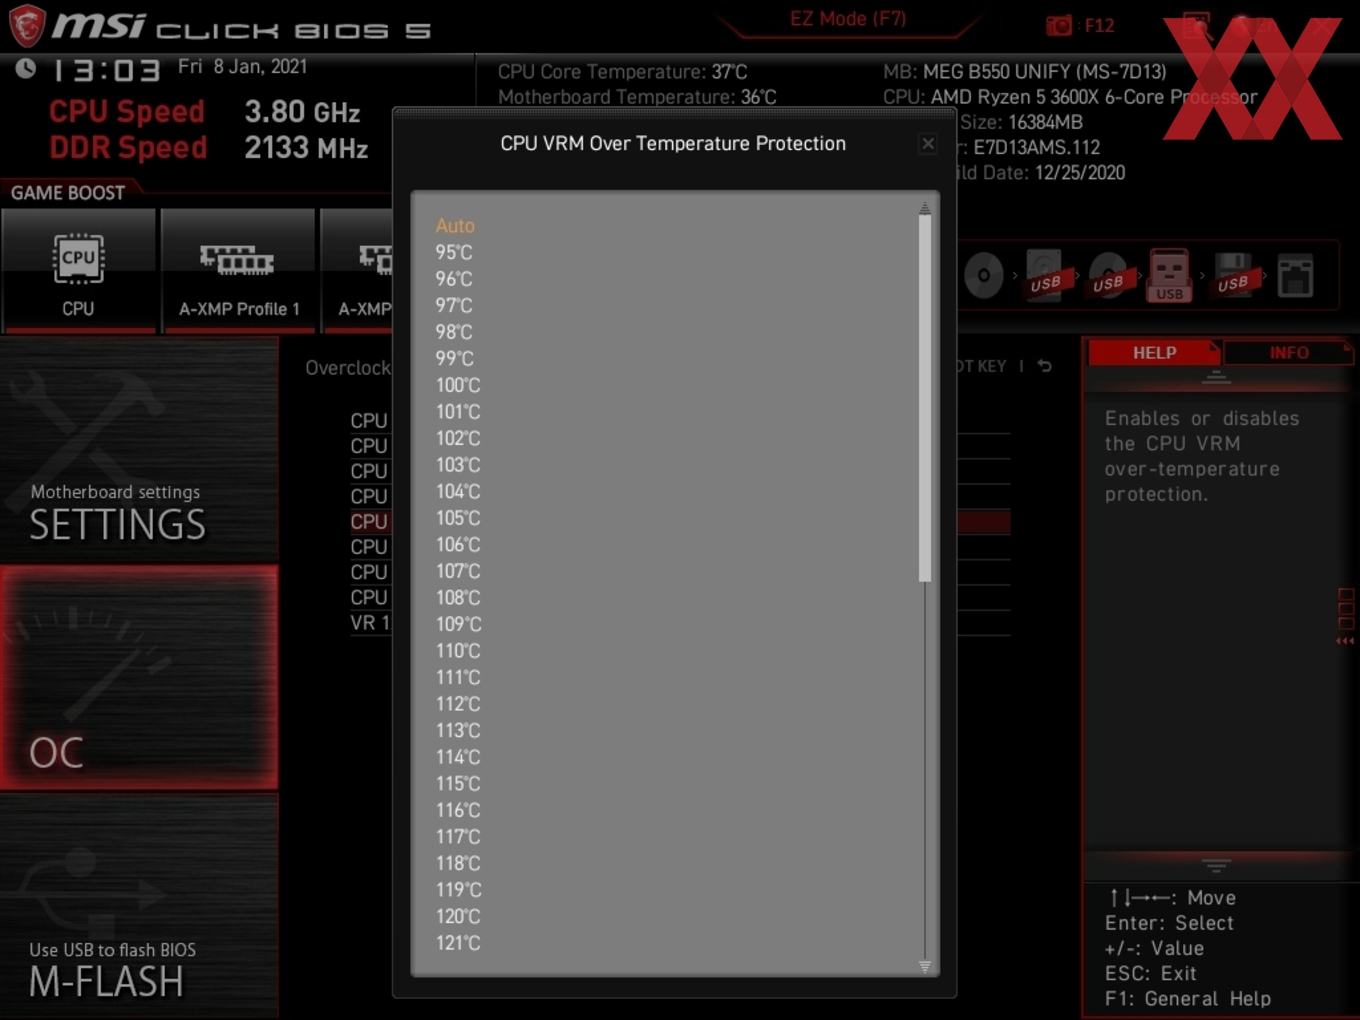This screenshot has width=1360, height=1020.
Task: Click the list scrollbar up arrow
Action: [925, 208]
